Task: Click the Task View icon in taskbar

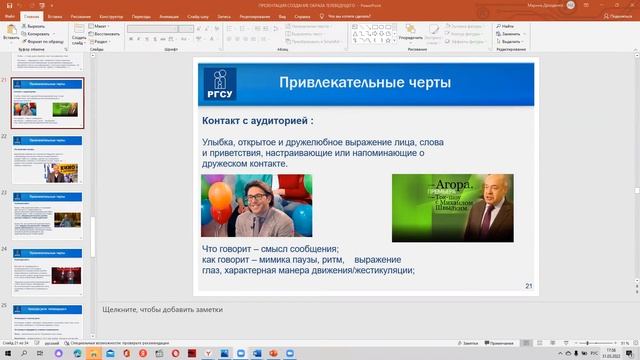Action: click(x=40, y=353)
